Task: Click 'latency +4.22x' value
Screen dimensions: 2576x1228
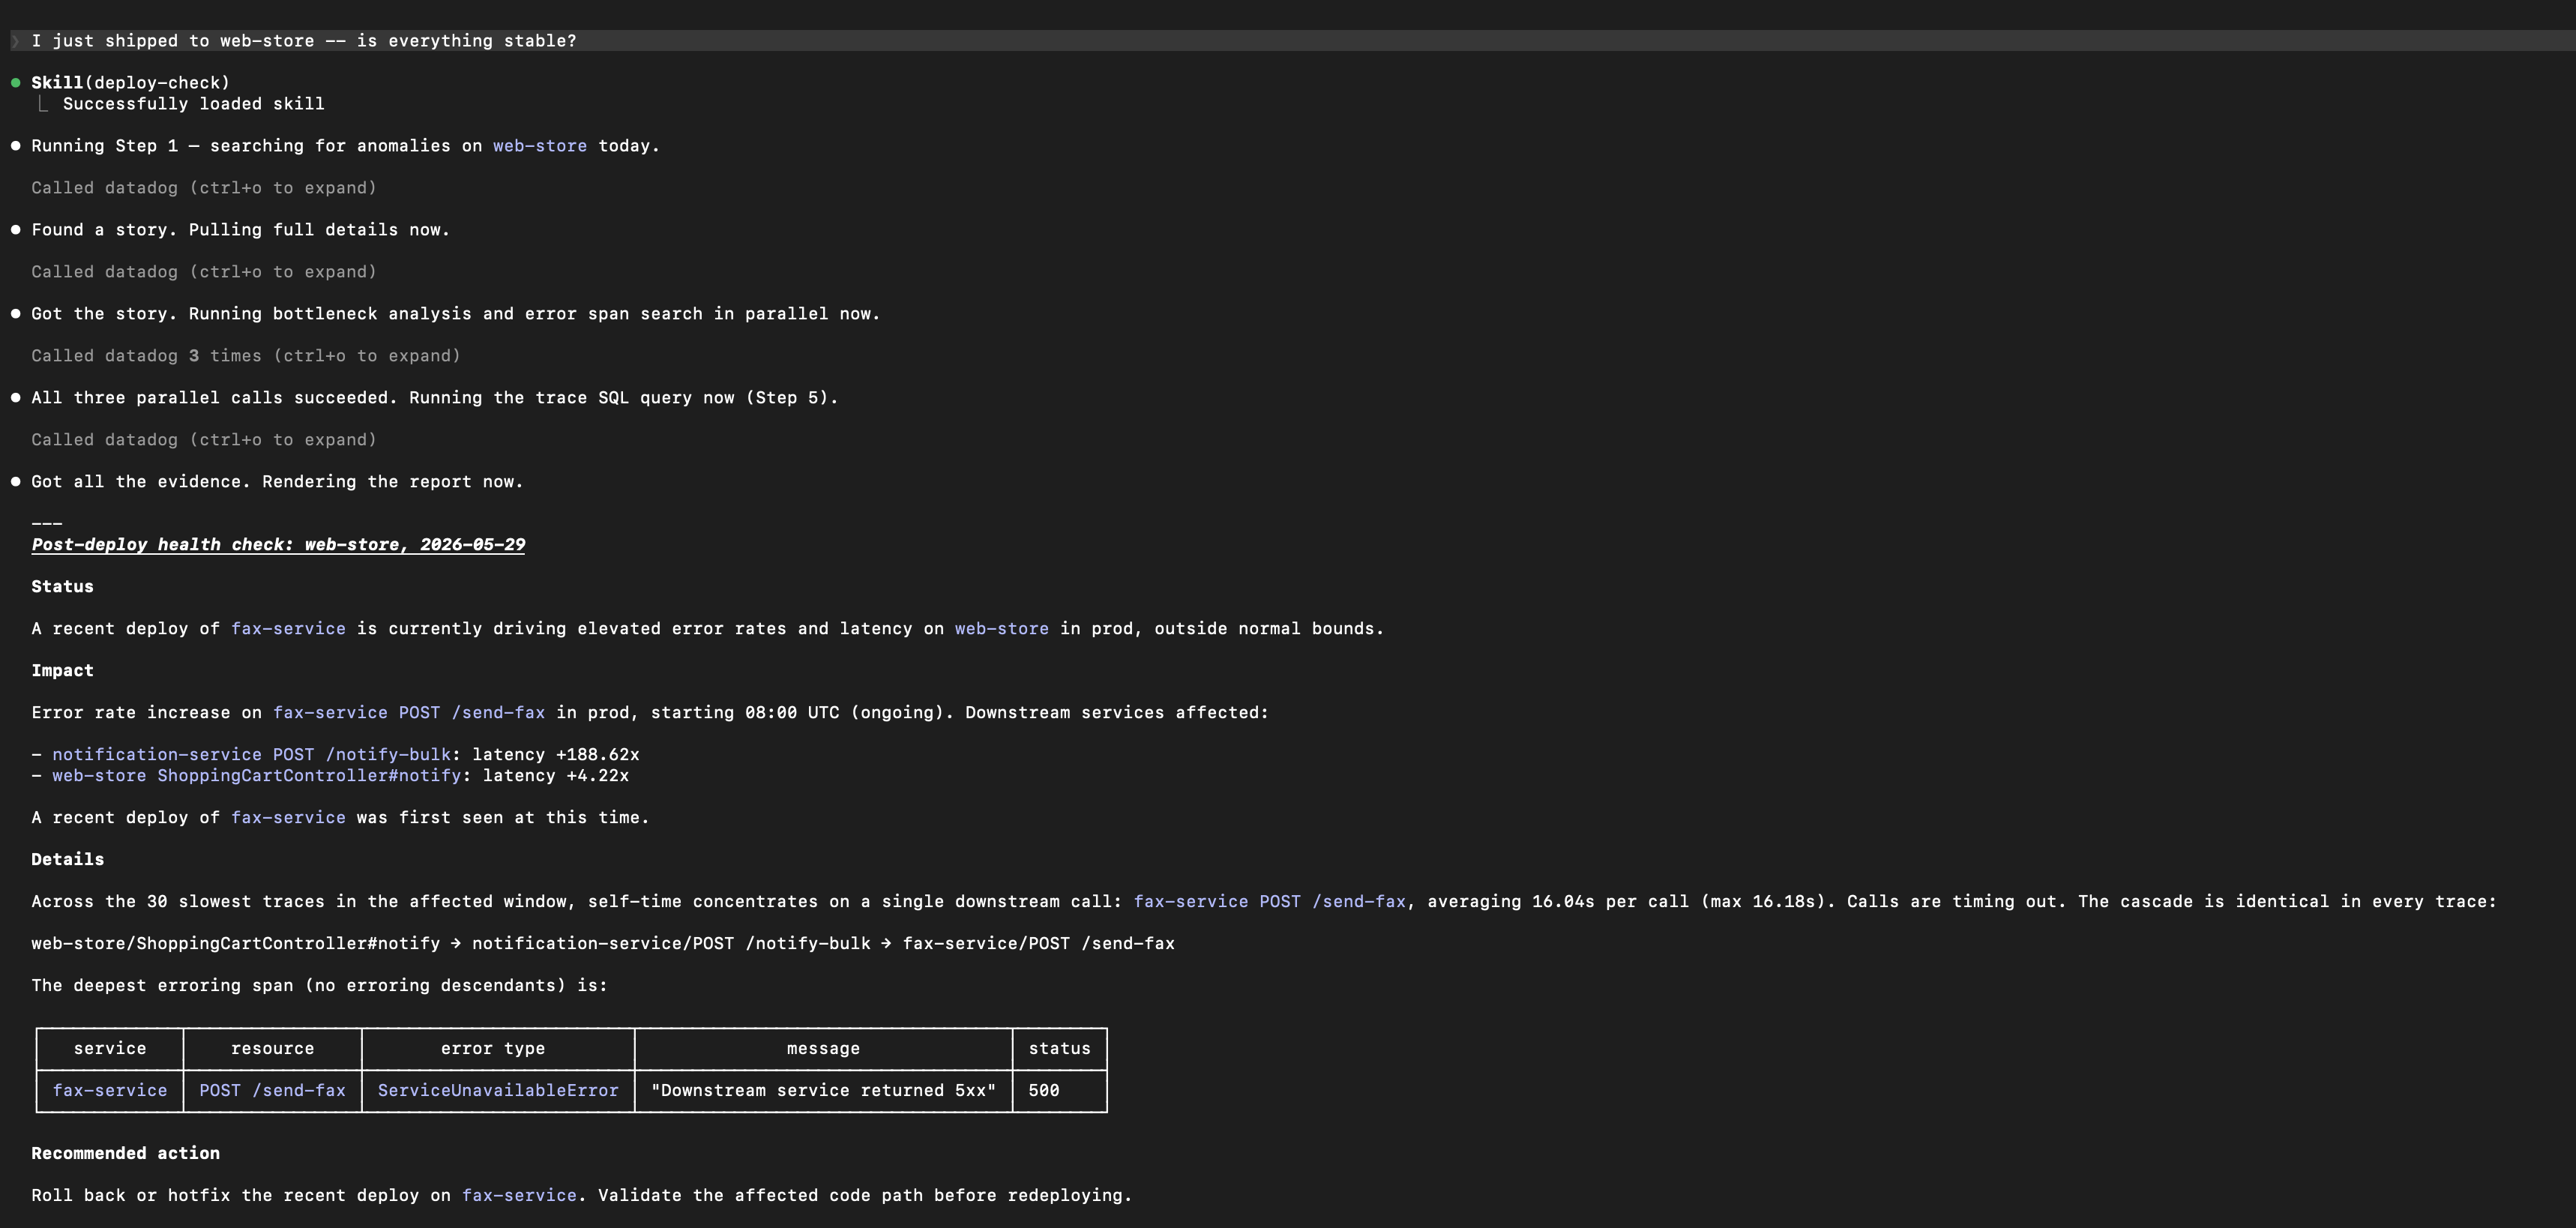Action: tap(555, 776)
